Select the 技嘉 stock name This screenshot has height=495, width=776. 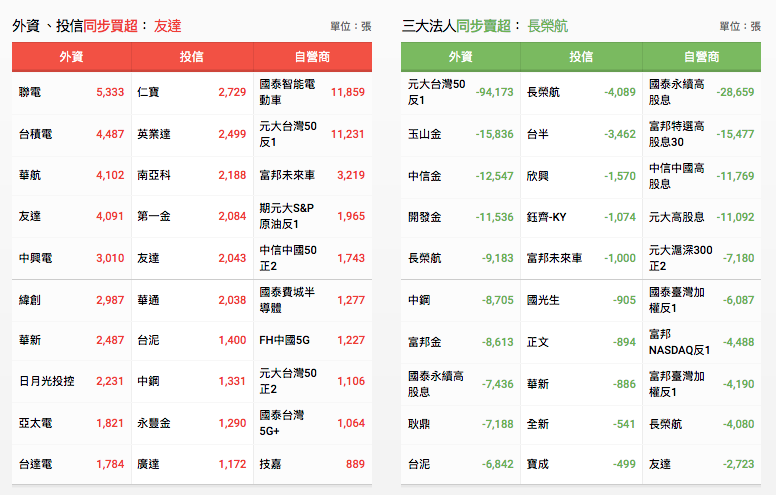270,464
